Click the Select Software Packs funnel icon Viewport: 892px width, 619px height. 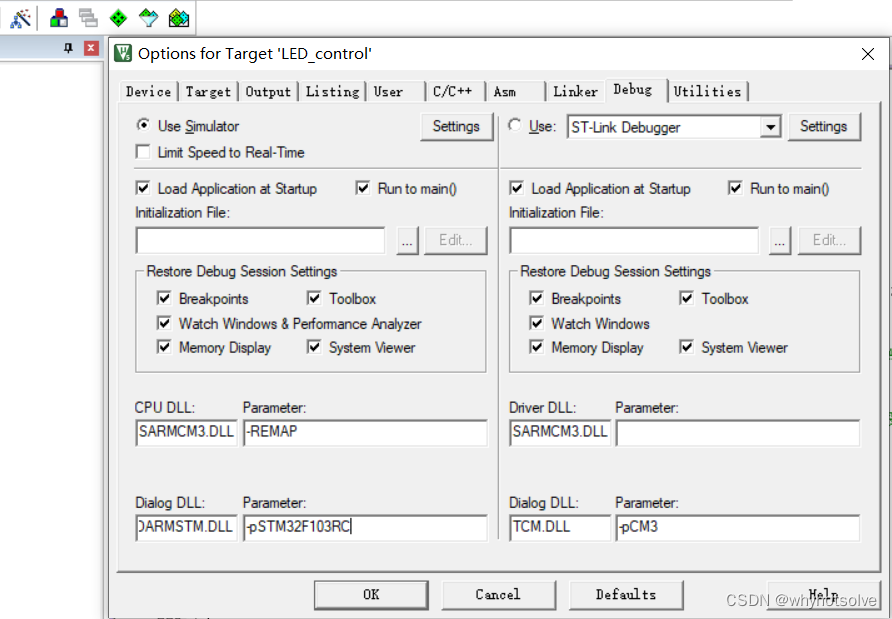tap(148, 18)
